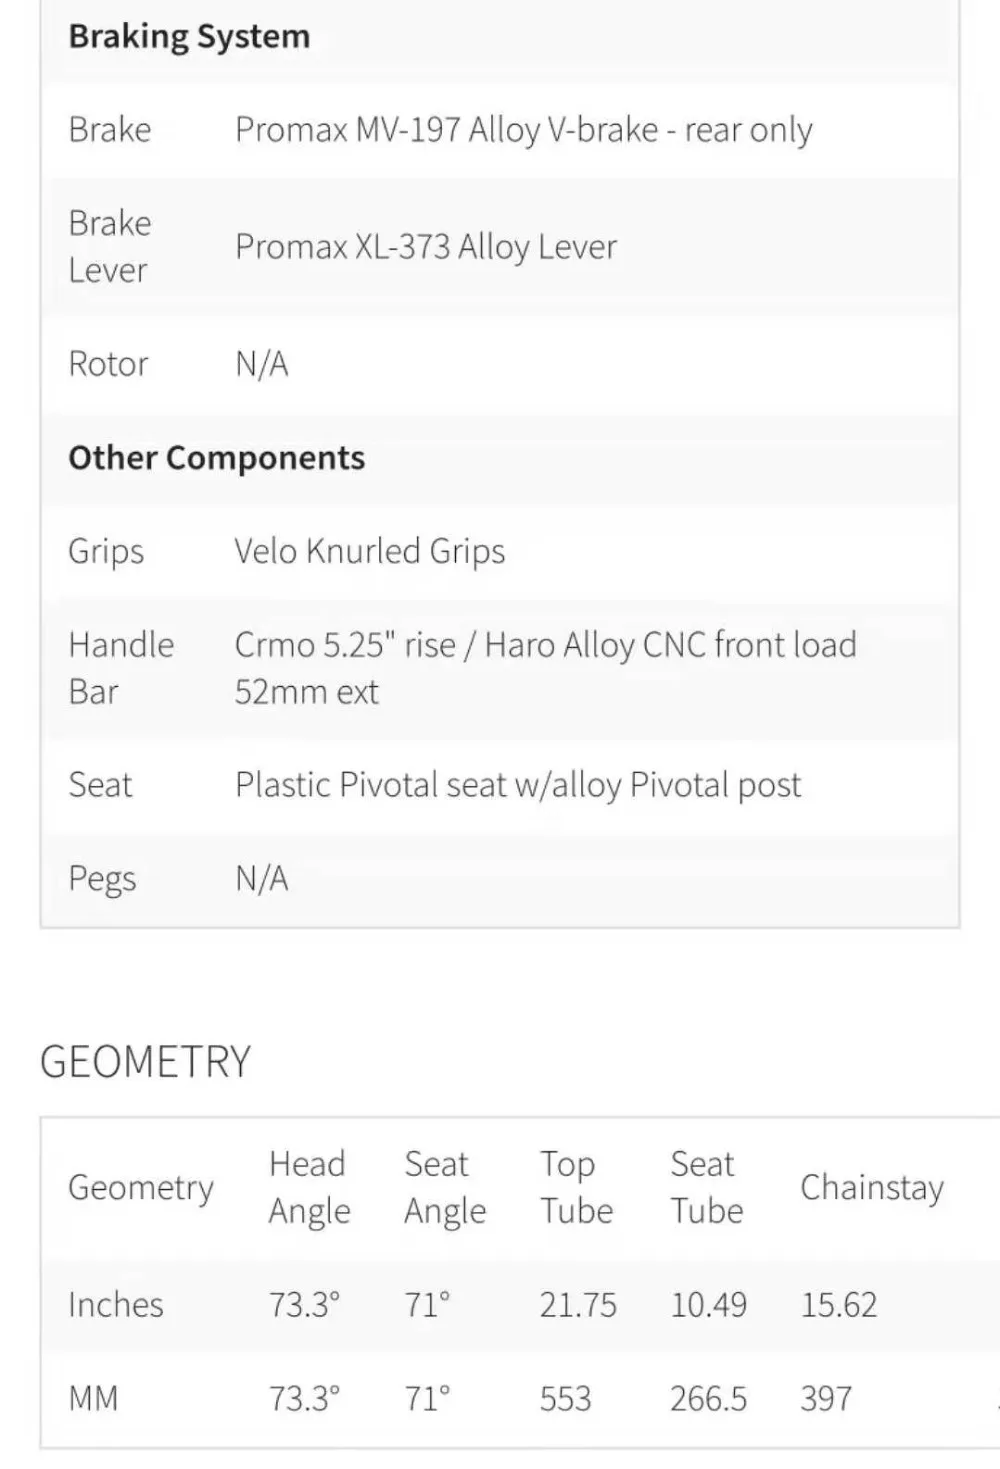Select the Crmo 5.25" rise handlebar description
Image resolution: width=1000 pixels, height=1469 pixels.
pyautogui.click(x=546, y=668)
